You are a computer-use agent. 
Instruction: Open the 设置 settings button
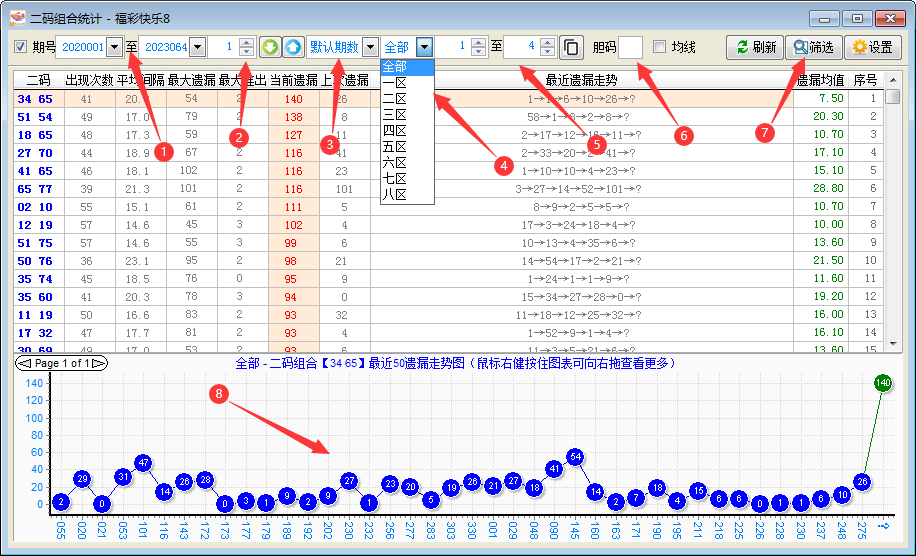[871, 47]
